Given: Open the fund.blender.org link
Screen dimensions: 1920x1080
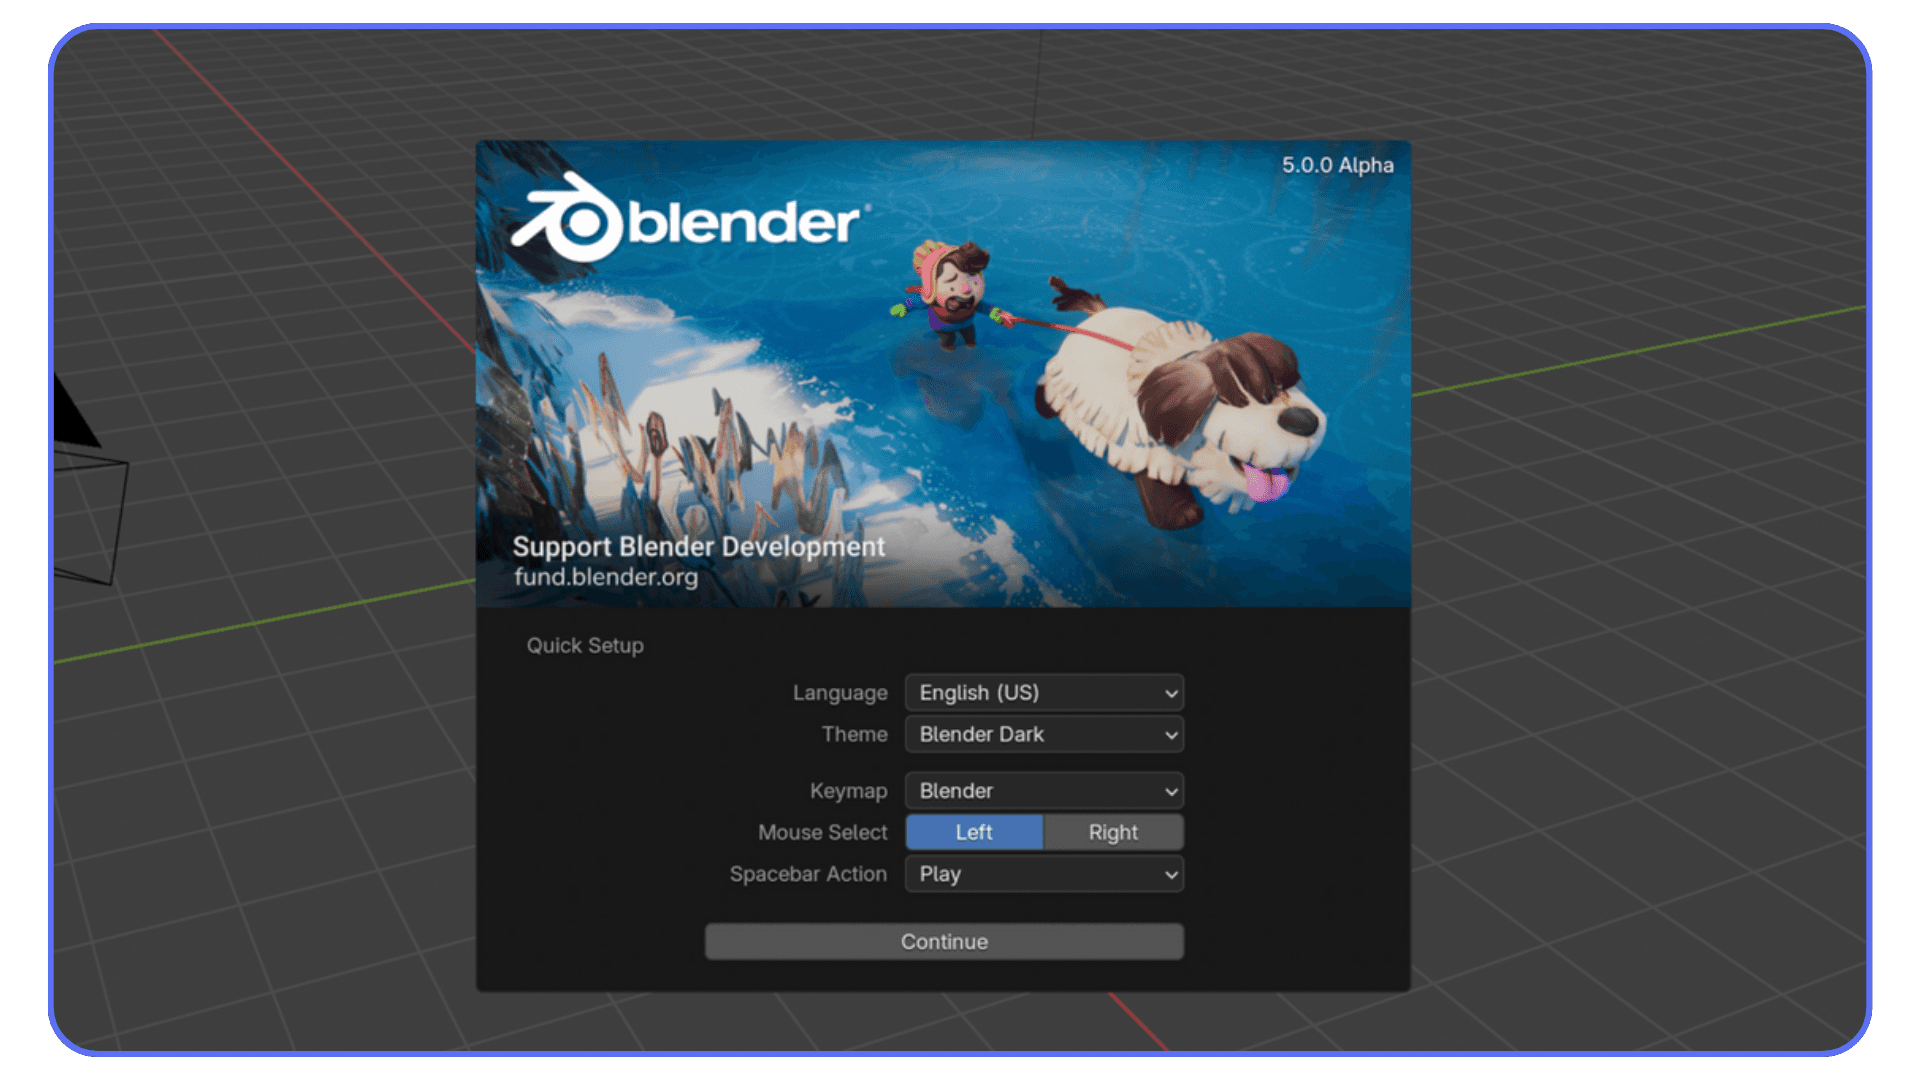Looking at the screenshot, I should tap(606, 577).
